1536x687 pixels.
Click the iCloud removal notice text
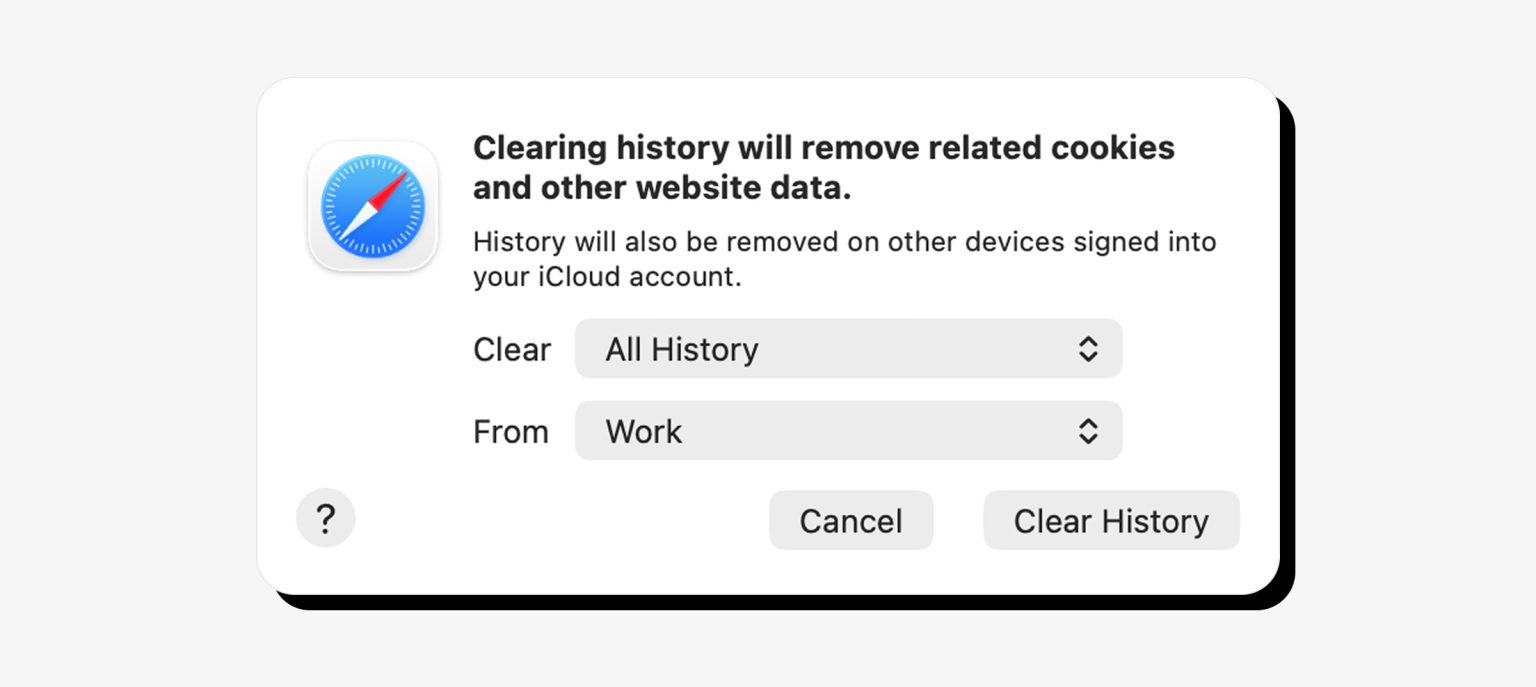click(x=843, y=258)
